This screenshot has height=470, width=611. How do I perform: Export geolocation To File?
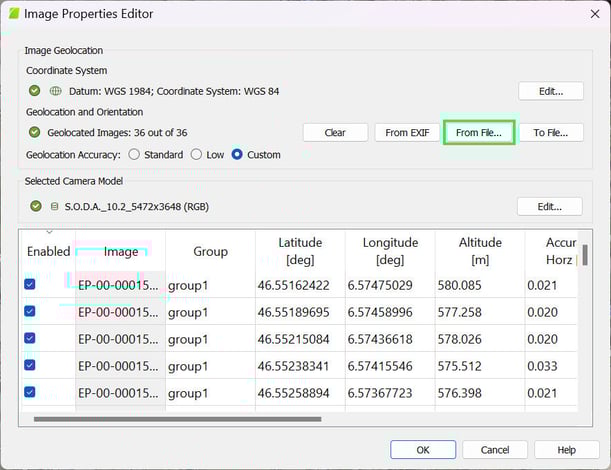pos(551,133)
